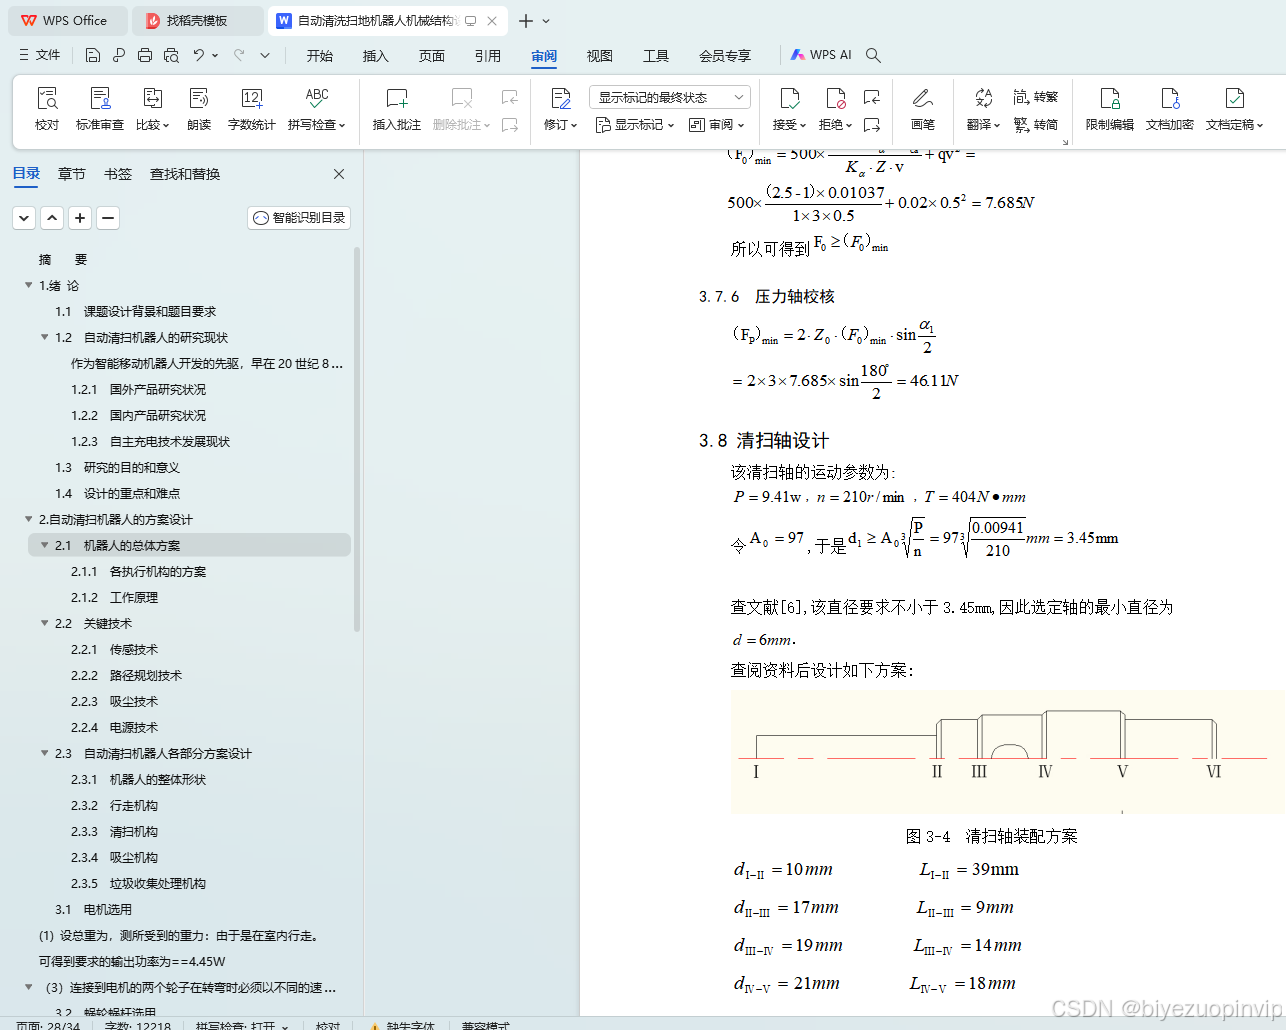Image resolution: width=1286 pixels, height=1030 pixels.
Task: Collapse the 1.2 自动清扫机器人的研究现状 node
Action: pyautogui.click(x=44, y=337)
